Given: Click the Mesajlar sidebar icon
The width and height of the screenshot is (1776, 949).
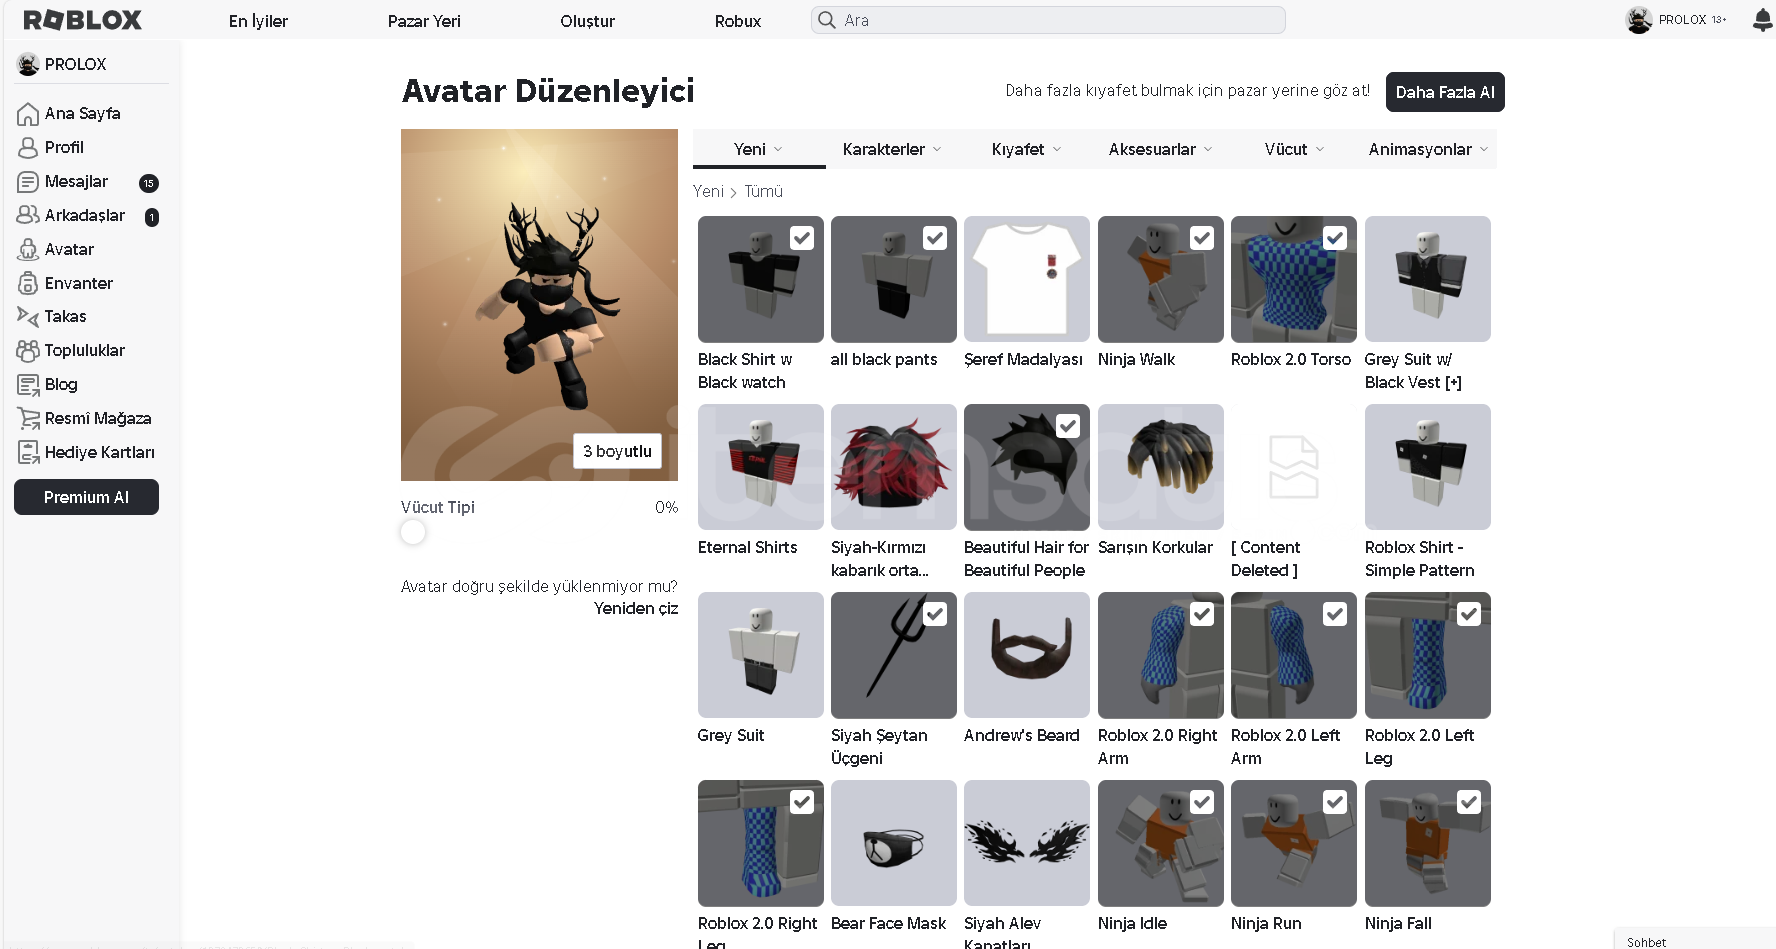Looking at the screenshot, I should click(28, 182).
